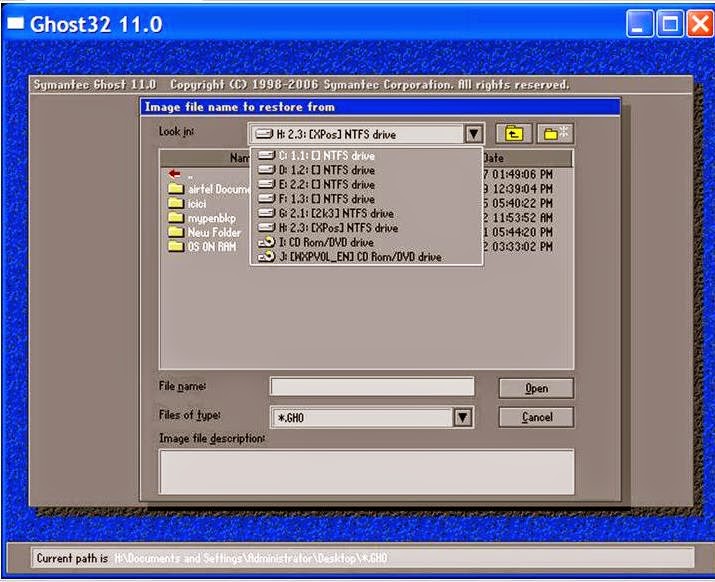715x582 pixels.
Task: Choose D: 1.2 NTFS drive from list
Action: click(366, 170)
